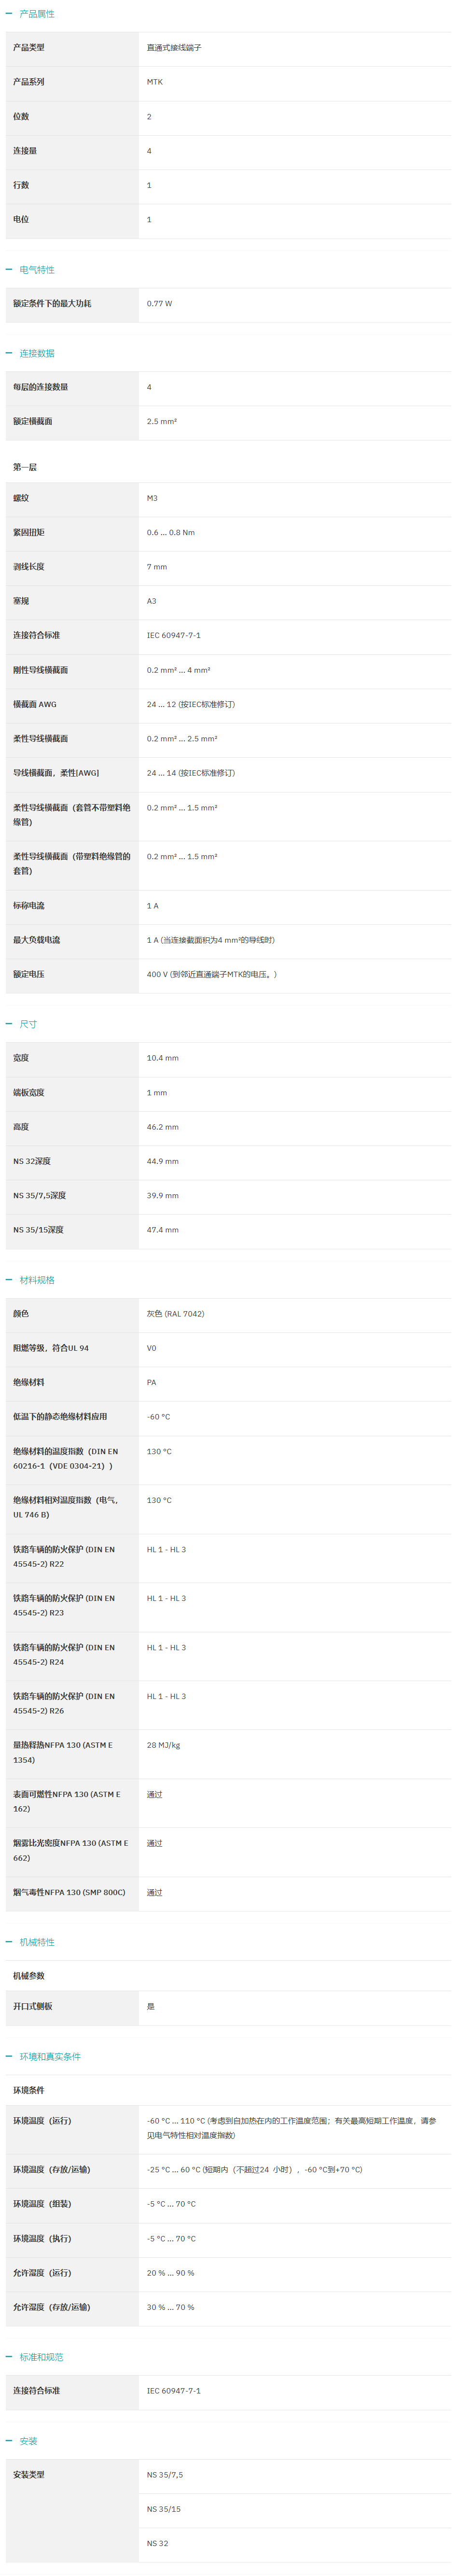Select the NS 35/7,5深度 value 39.9 mm
Screen dimensions: 455x2576
[163, 1195]
